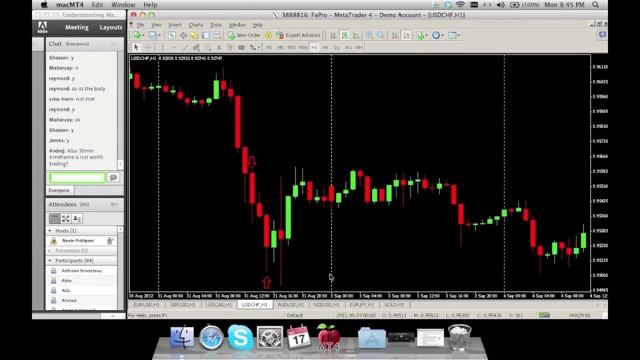Select the Fibonacci retracement tool
The width and height of the screenshot is (640, 360).
pyautogui.click(x=208, y=47)
